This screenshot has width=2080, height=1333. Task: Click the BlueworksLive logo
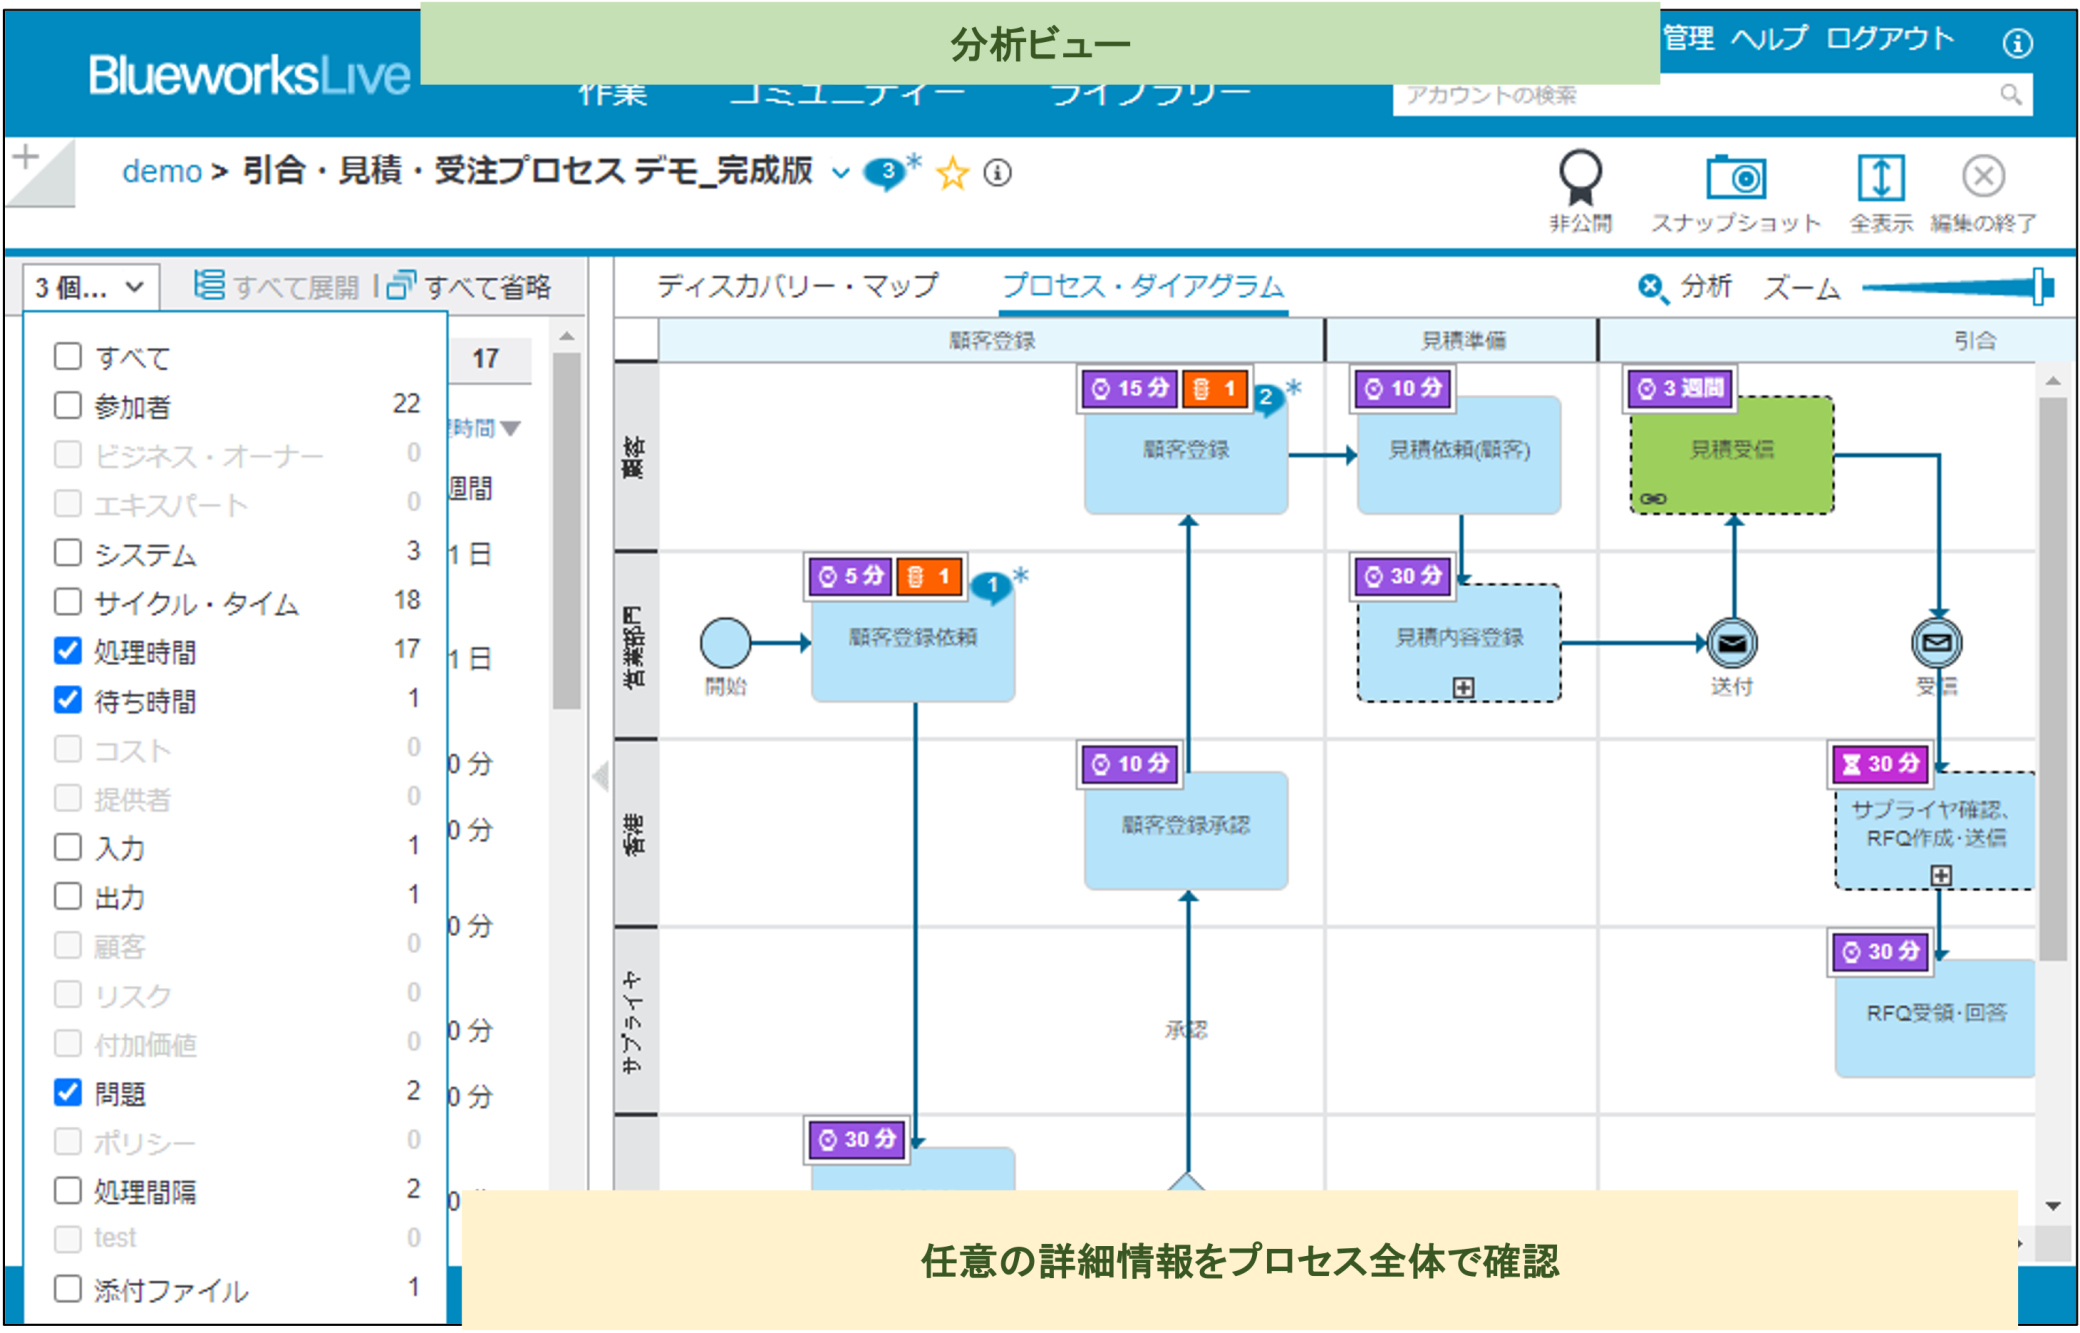249,75
